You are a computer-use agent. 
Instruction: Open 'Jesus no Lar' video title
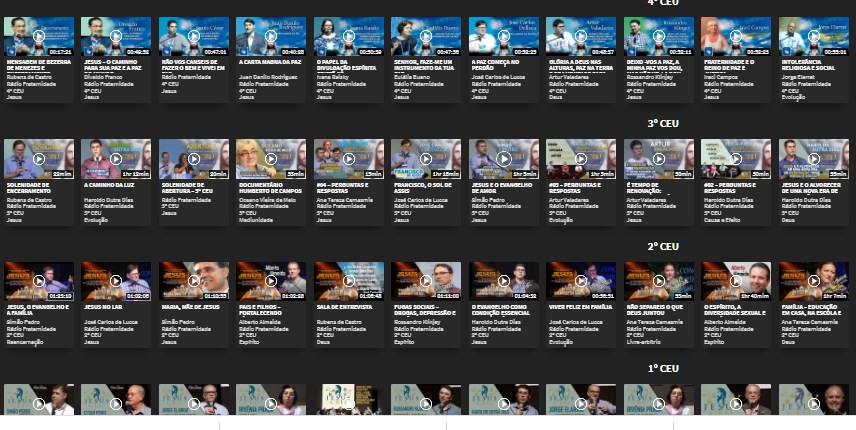103,306
